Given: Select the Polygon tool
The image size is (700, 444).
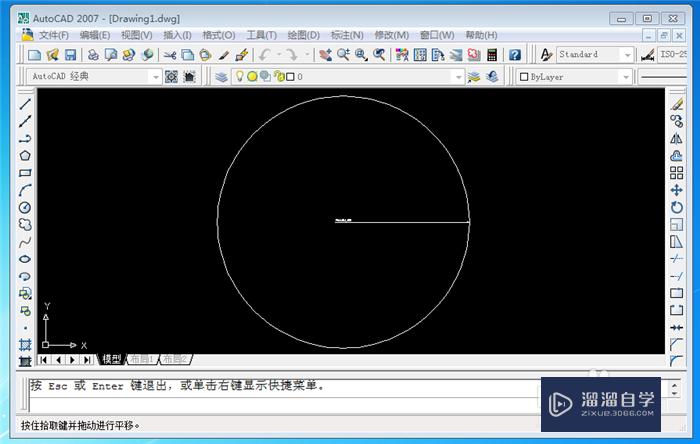Looking at the screenshot, I should (25, 156).
